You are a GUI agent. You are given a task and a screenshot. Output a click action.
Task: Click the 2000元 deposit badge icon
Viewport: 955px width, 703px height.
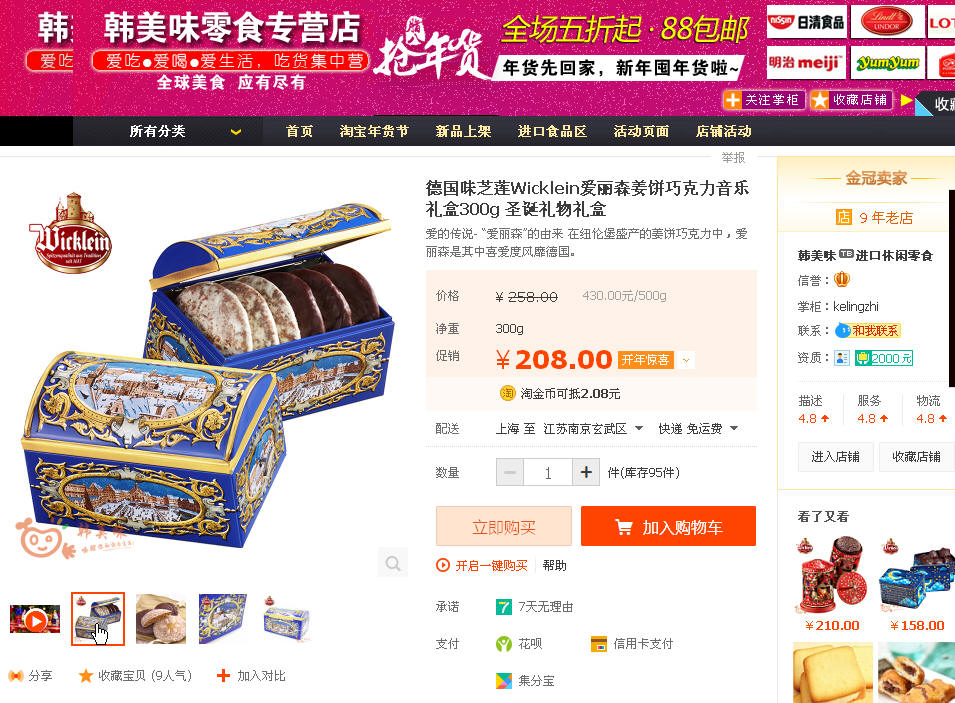tap(884, 358)
